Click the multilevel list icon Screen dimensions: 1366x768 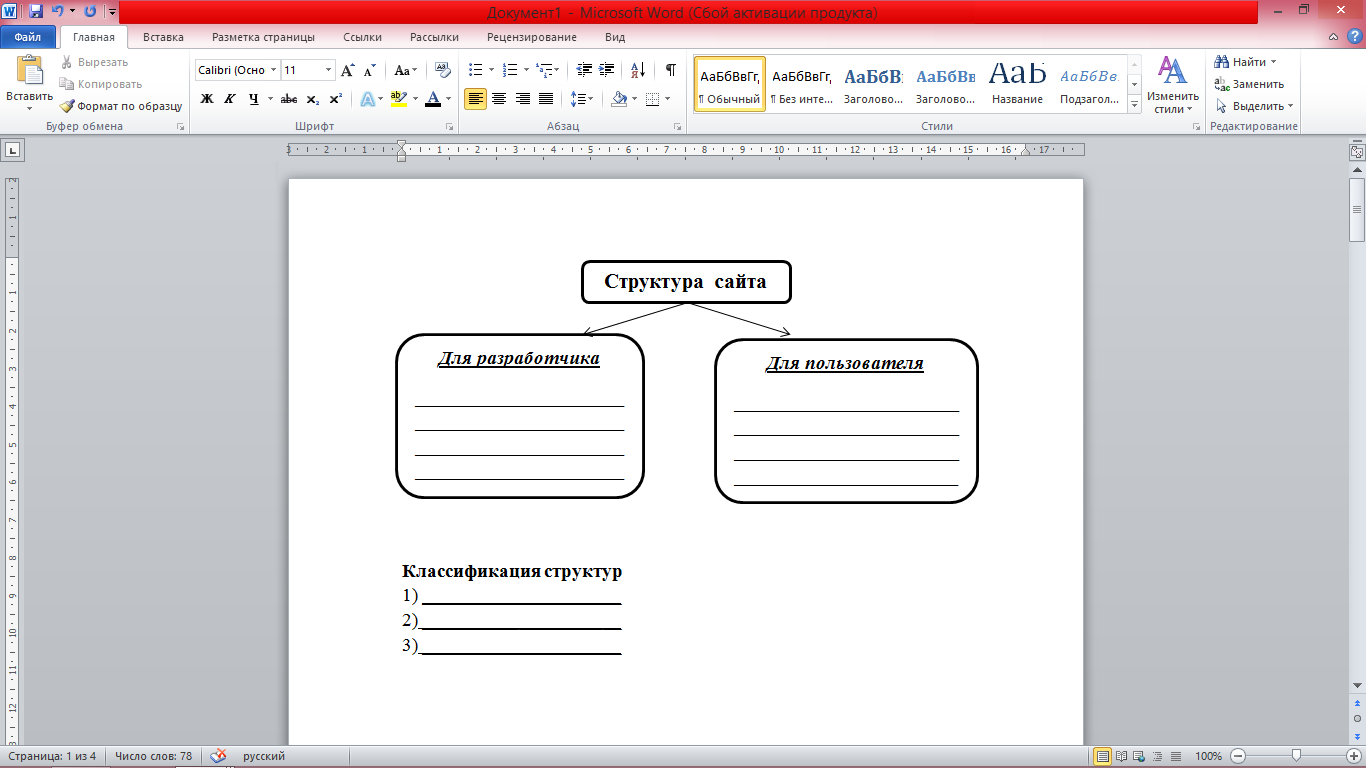point(543,70)
